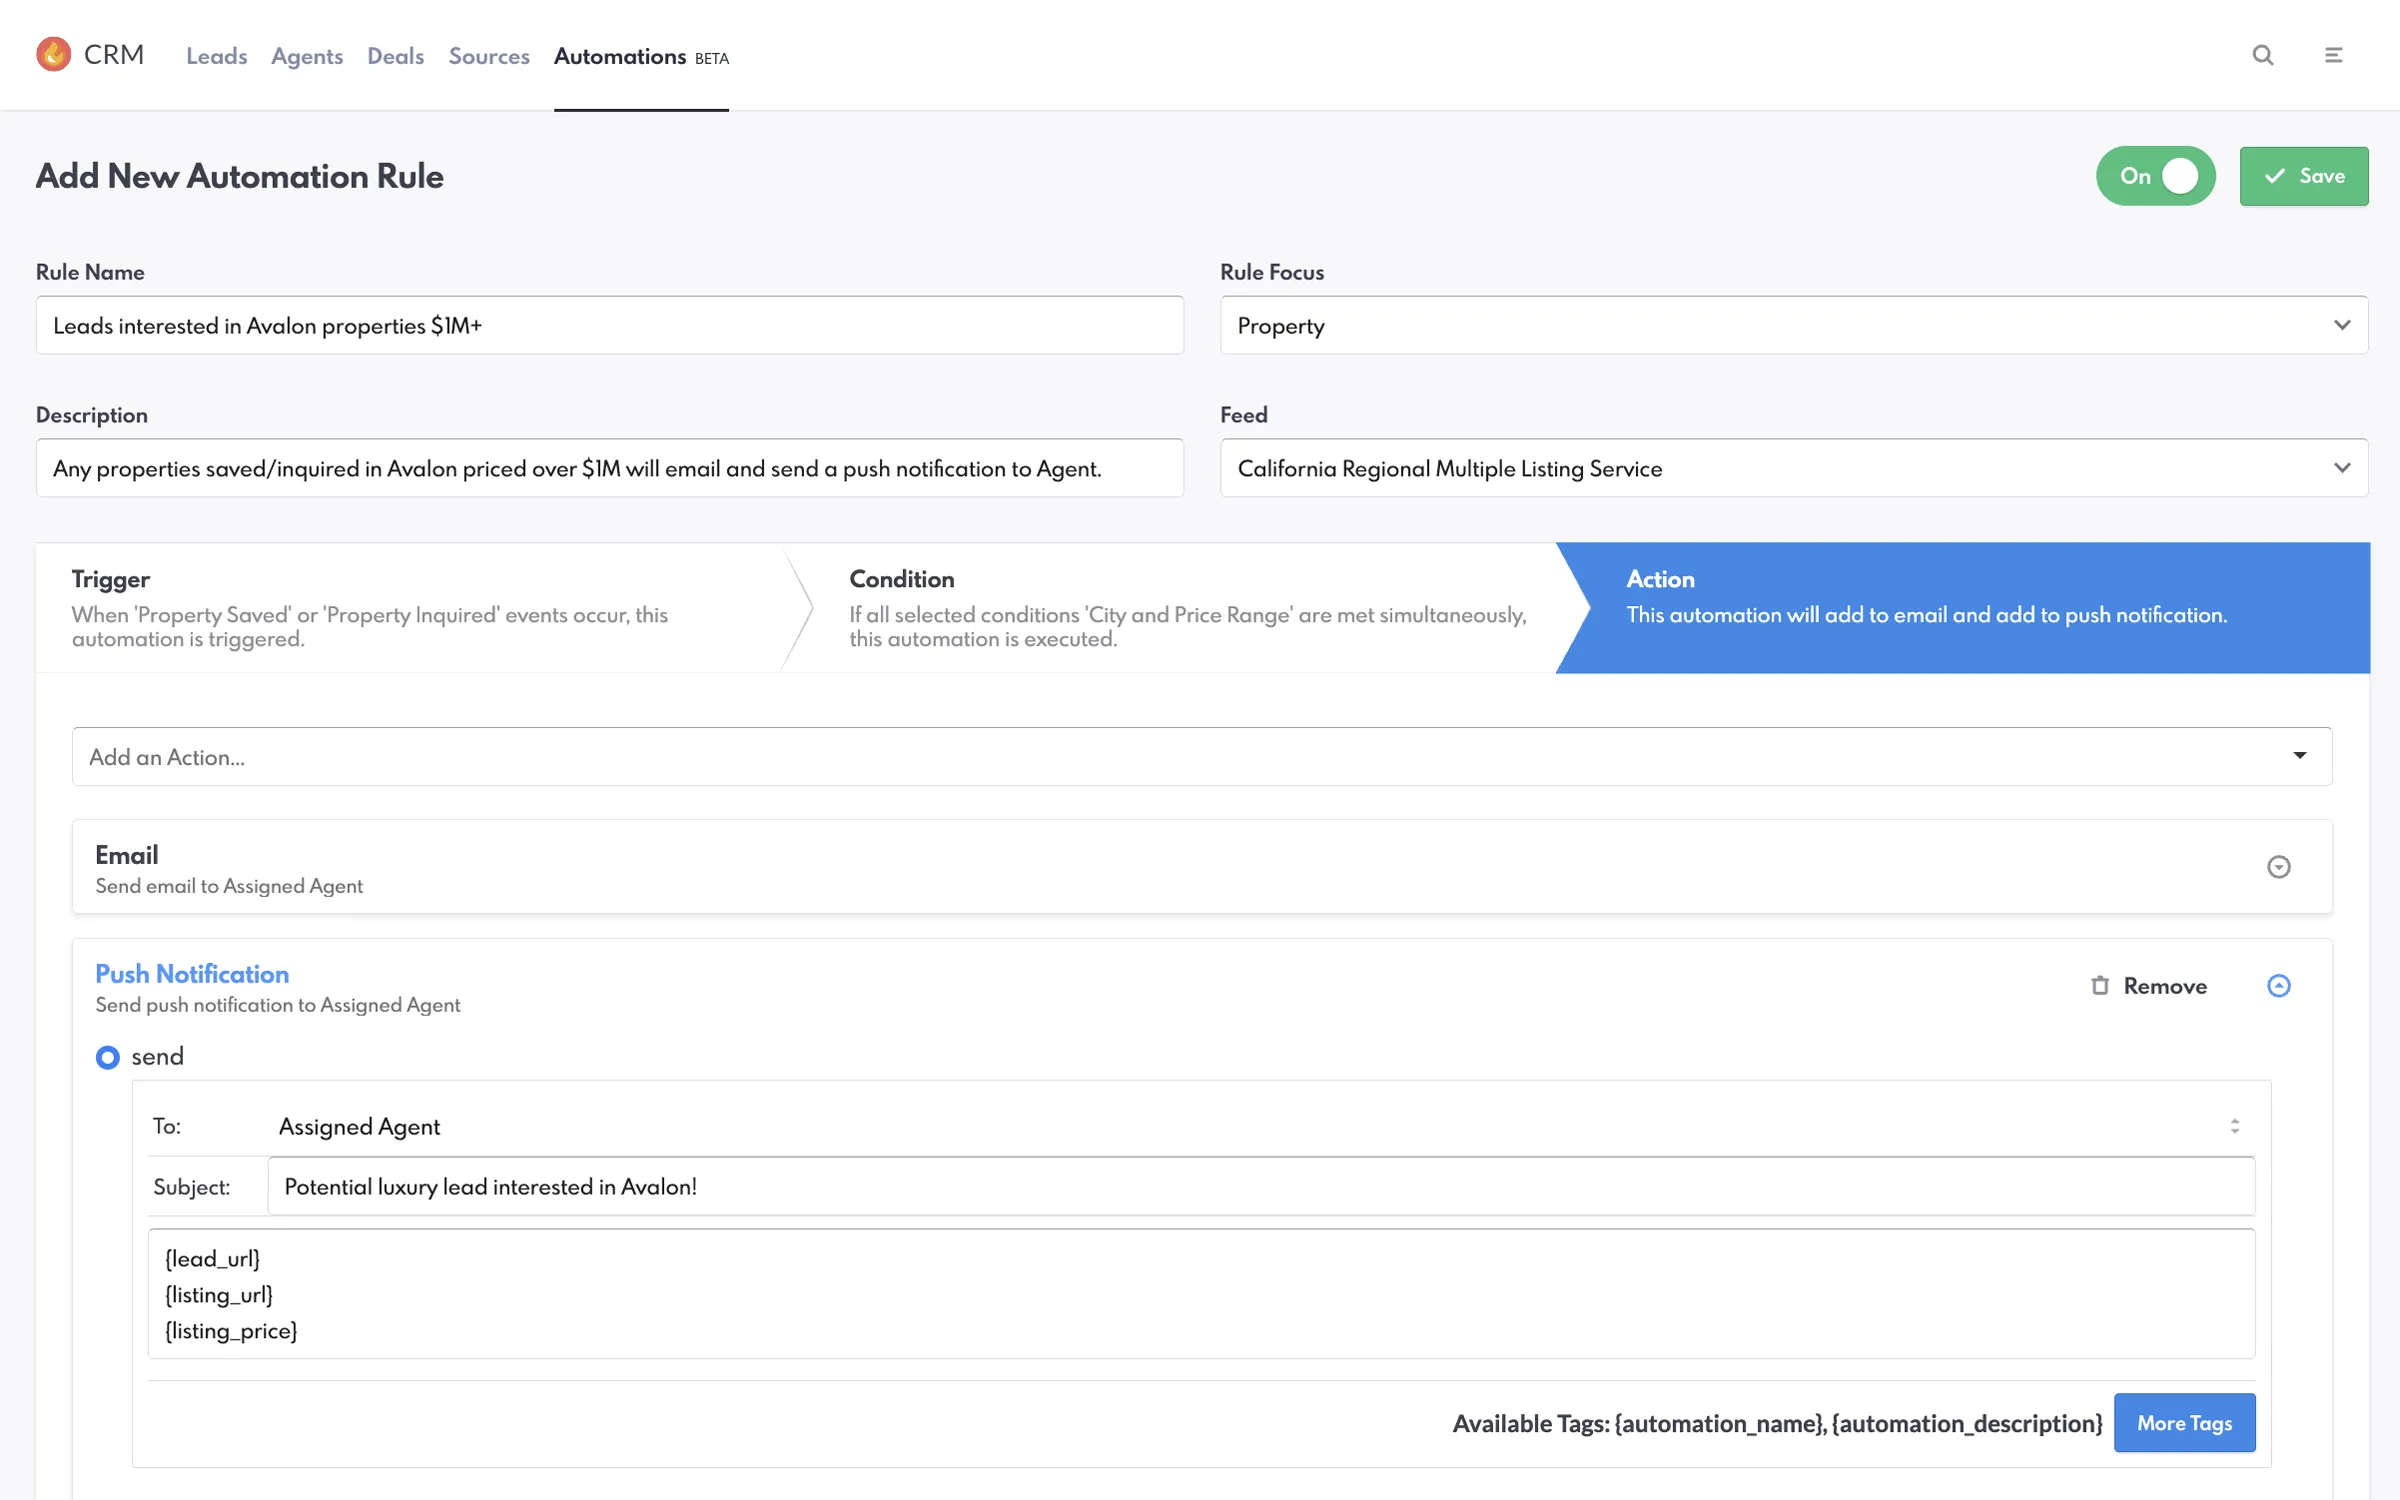This screenshot has height=1500, width=2400.
Task: Open the hamburger menu icon
Action: tap(2333, 55)
